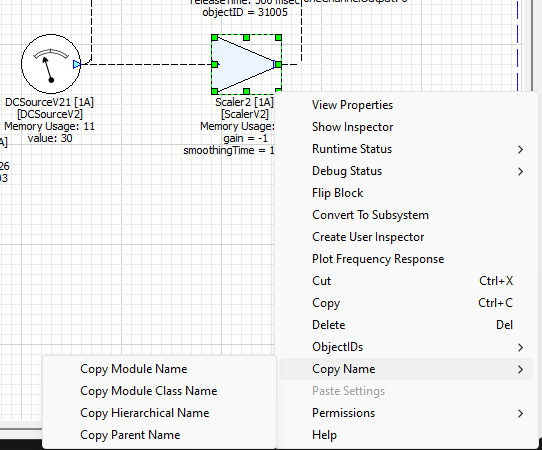Select Flip Block option
The width and height of the screenshot is (542, 450).
click(x=406, y=193)
